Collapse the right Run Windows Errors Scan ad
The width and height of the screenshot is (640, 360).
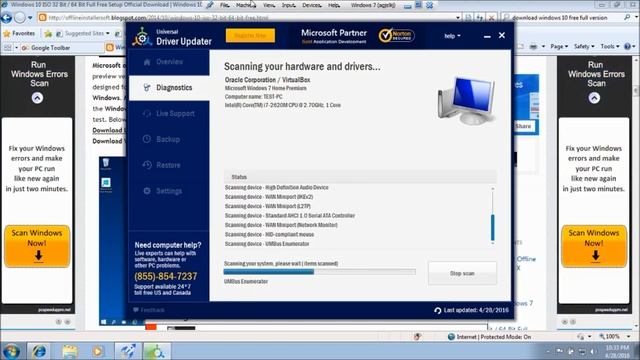(x=594, y=98)
